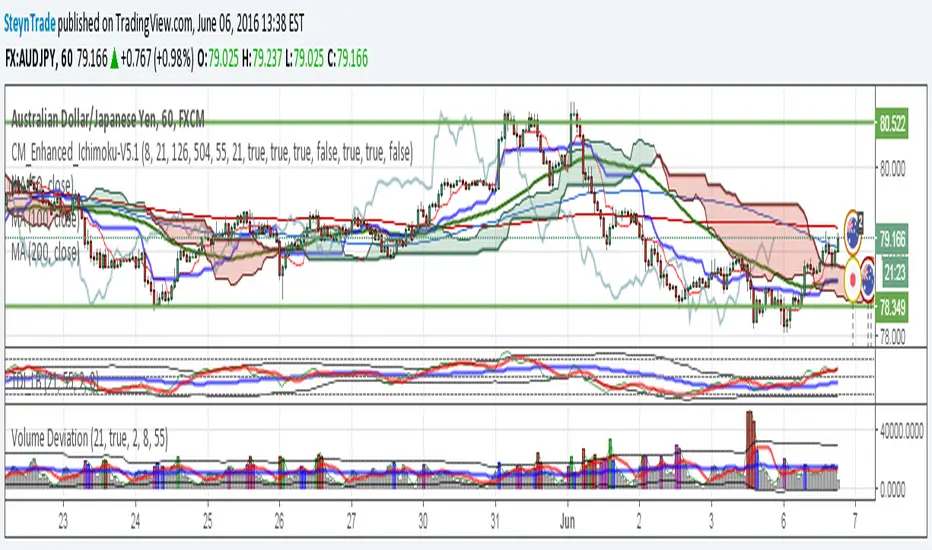932x550 pixels.
Task: Click the June 06, 2016 13:38 EST timestamp
Action: (250, 23)
